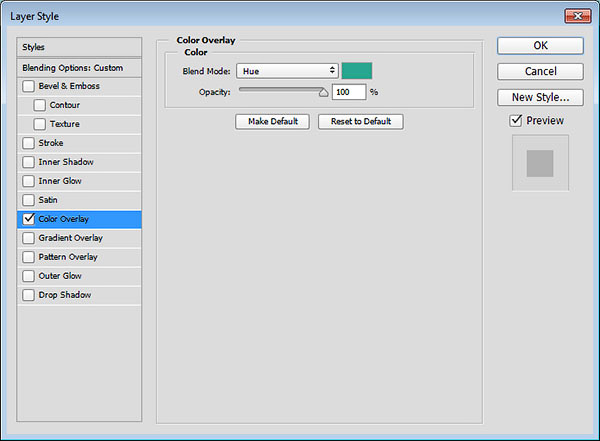
Task: Open the New Style... dialog
Action: (540, 97)
